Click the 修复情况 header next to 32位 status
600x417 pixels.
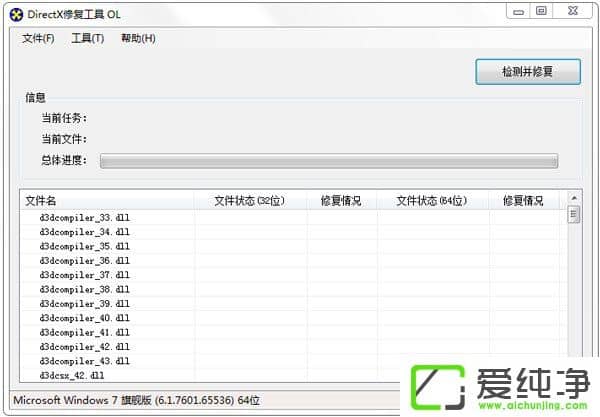[341, 200]
